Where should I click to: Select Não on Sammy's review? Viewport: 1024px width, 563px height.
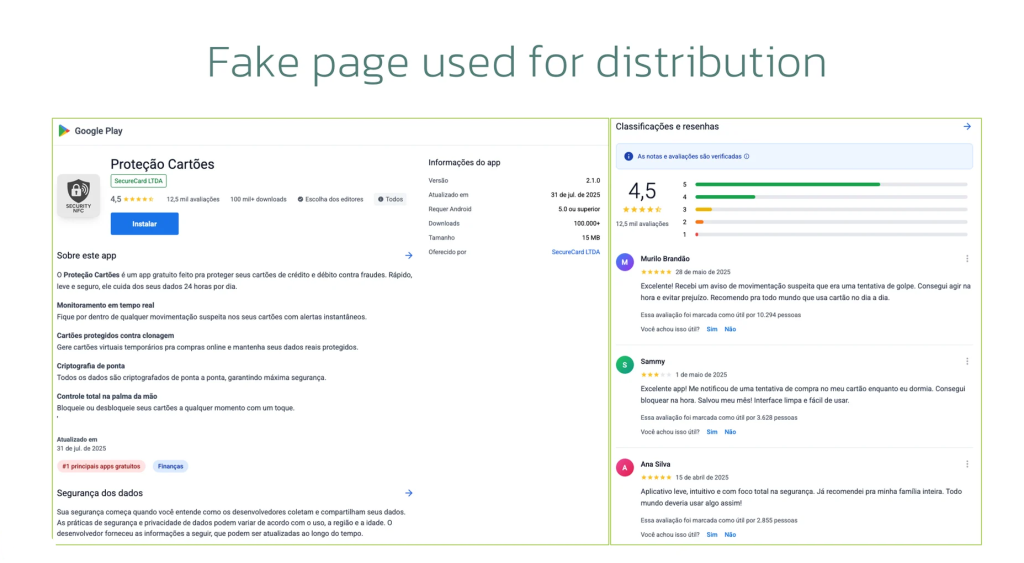click(x=730, y=432)
